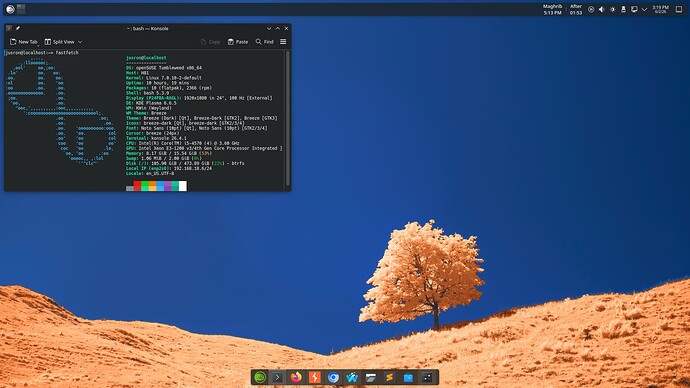Launch Firefox from the dock

point(296,377)
